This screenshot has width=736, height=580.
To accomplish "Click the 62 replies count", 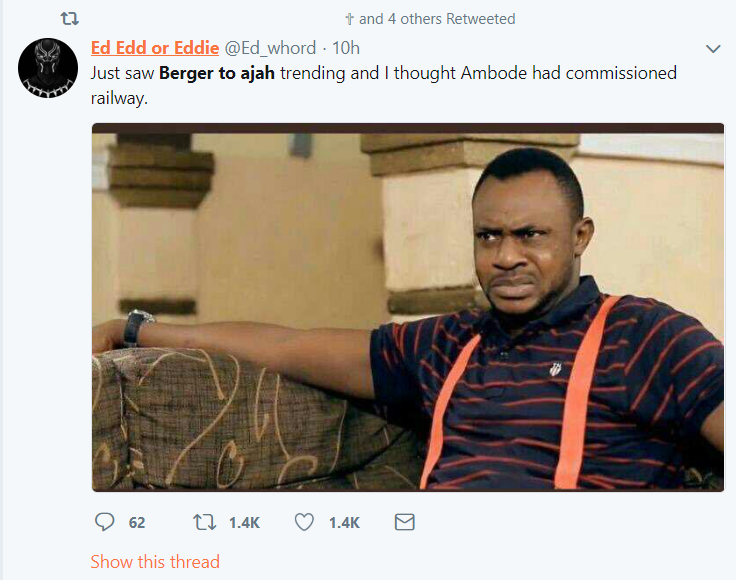I will (x=137, y=523).
